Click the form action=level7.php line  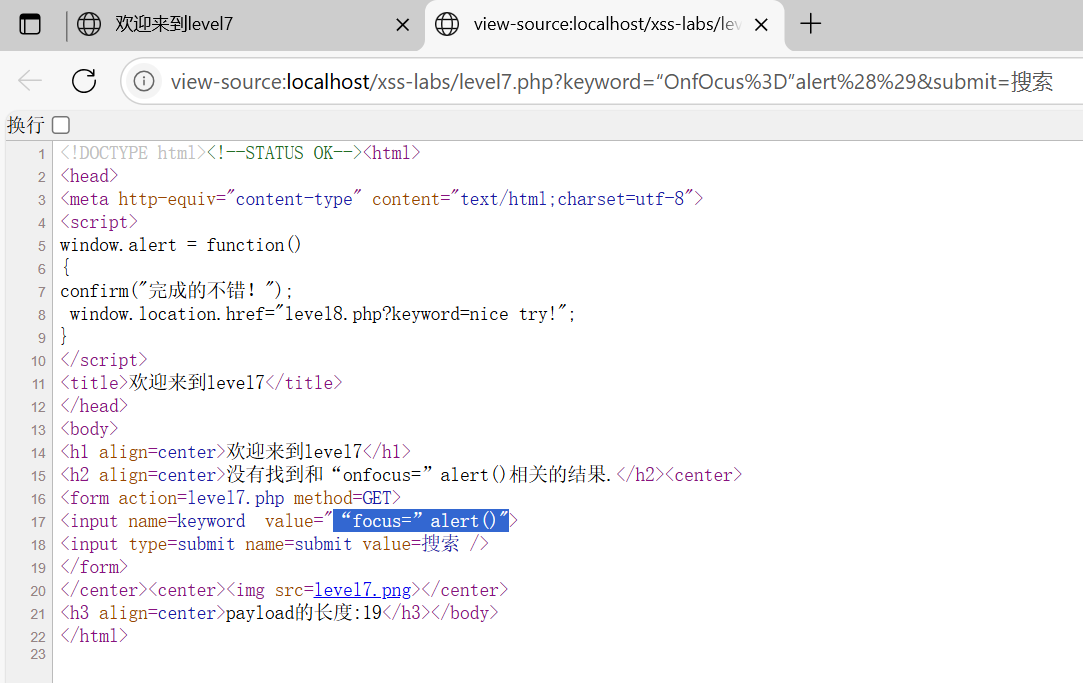pos(230,499)
